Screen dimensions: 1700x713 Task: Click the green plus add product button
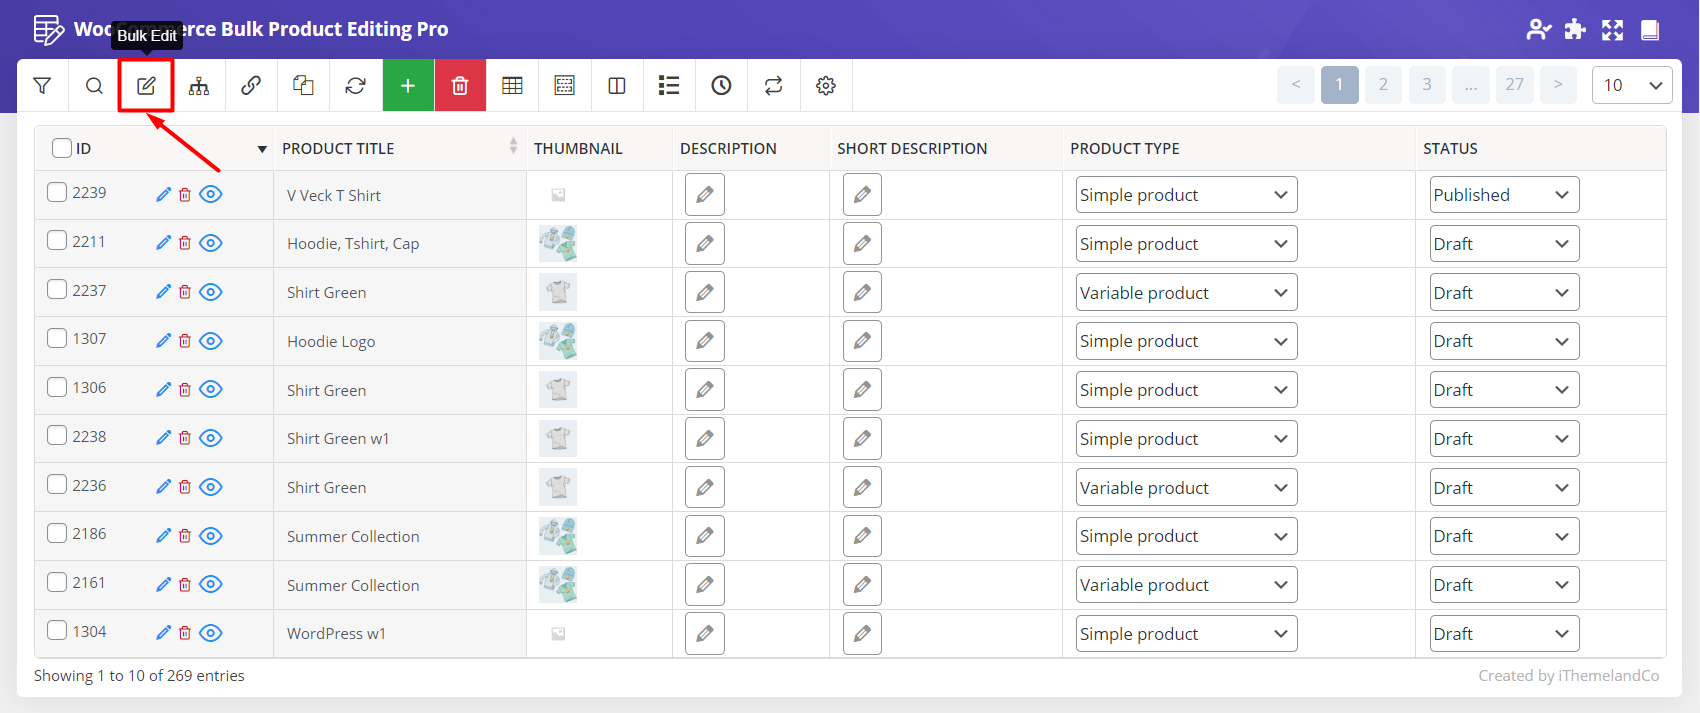tap(408, 86)
